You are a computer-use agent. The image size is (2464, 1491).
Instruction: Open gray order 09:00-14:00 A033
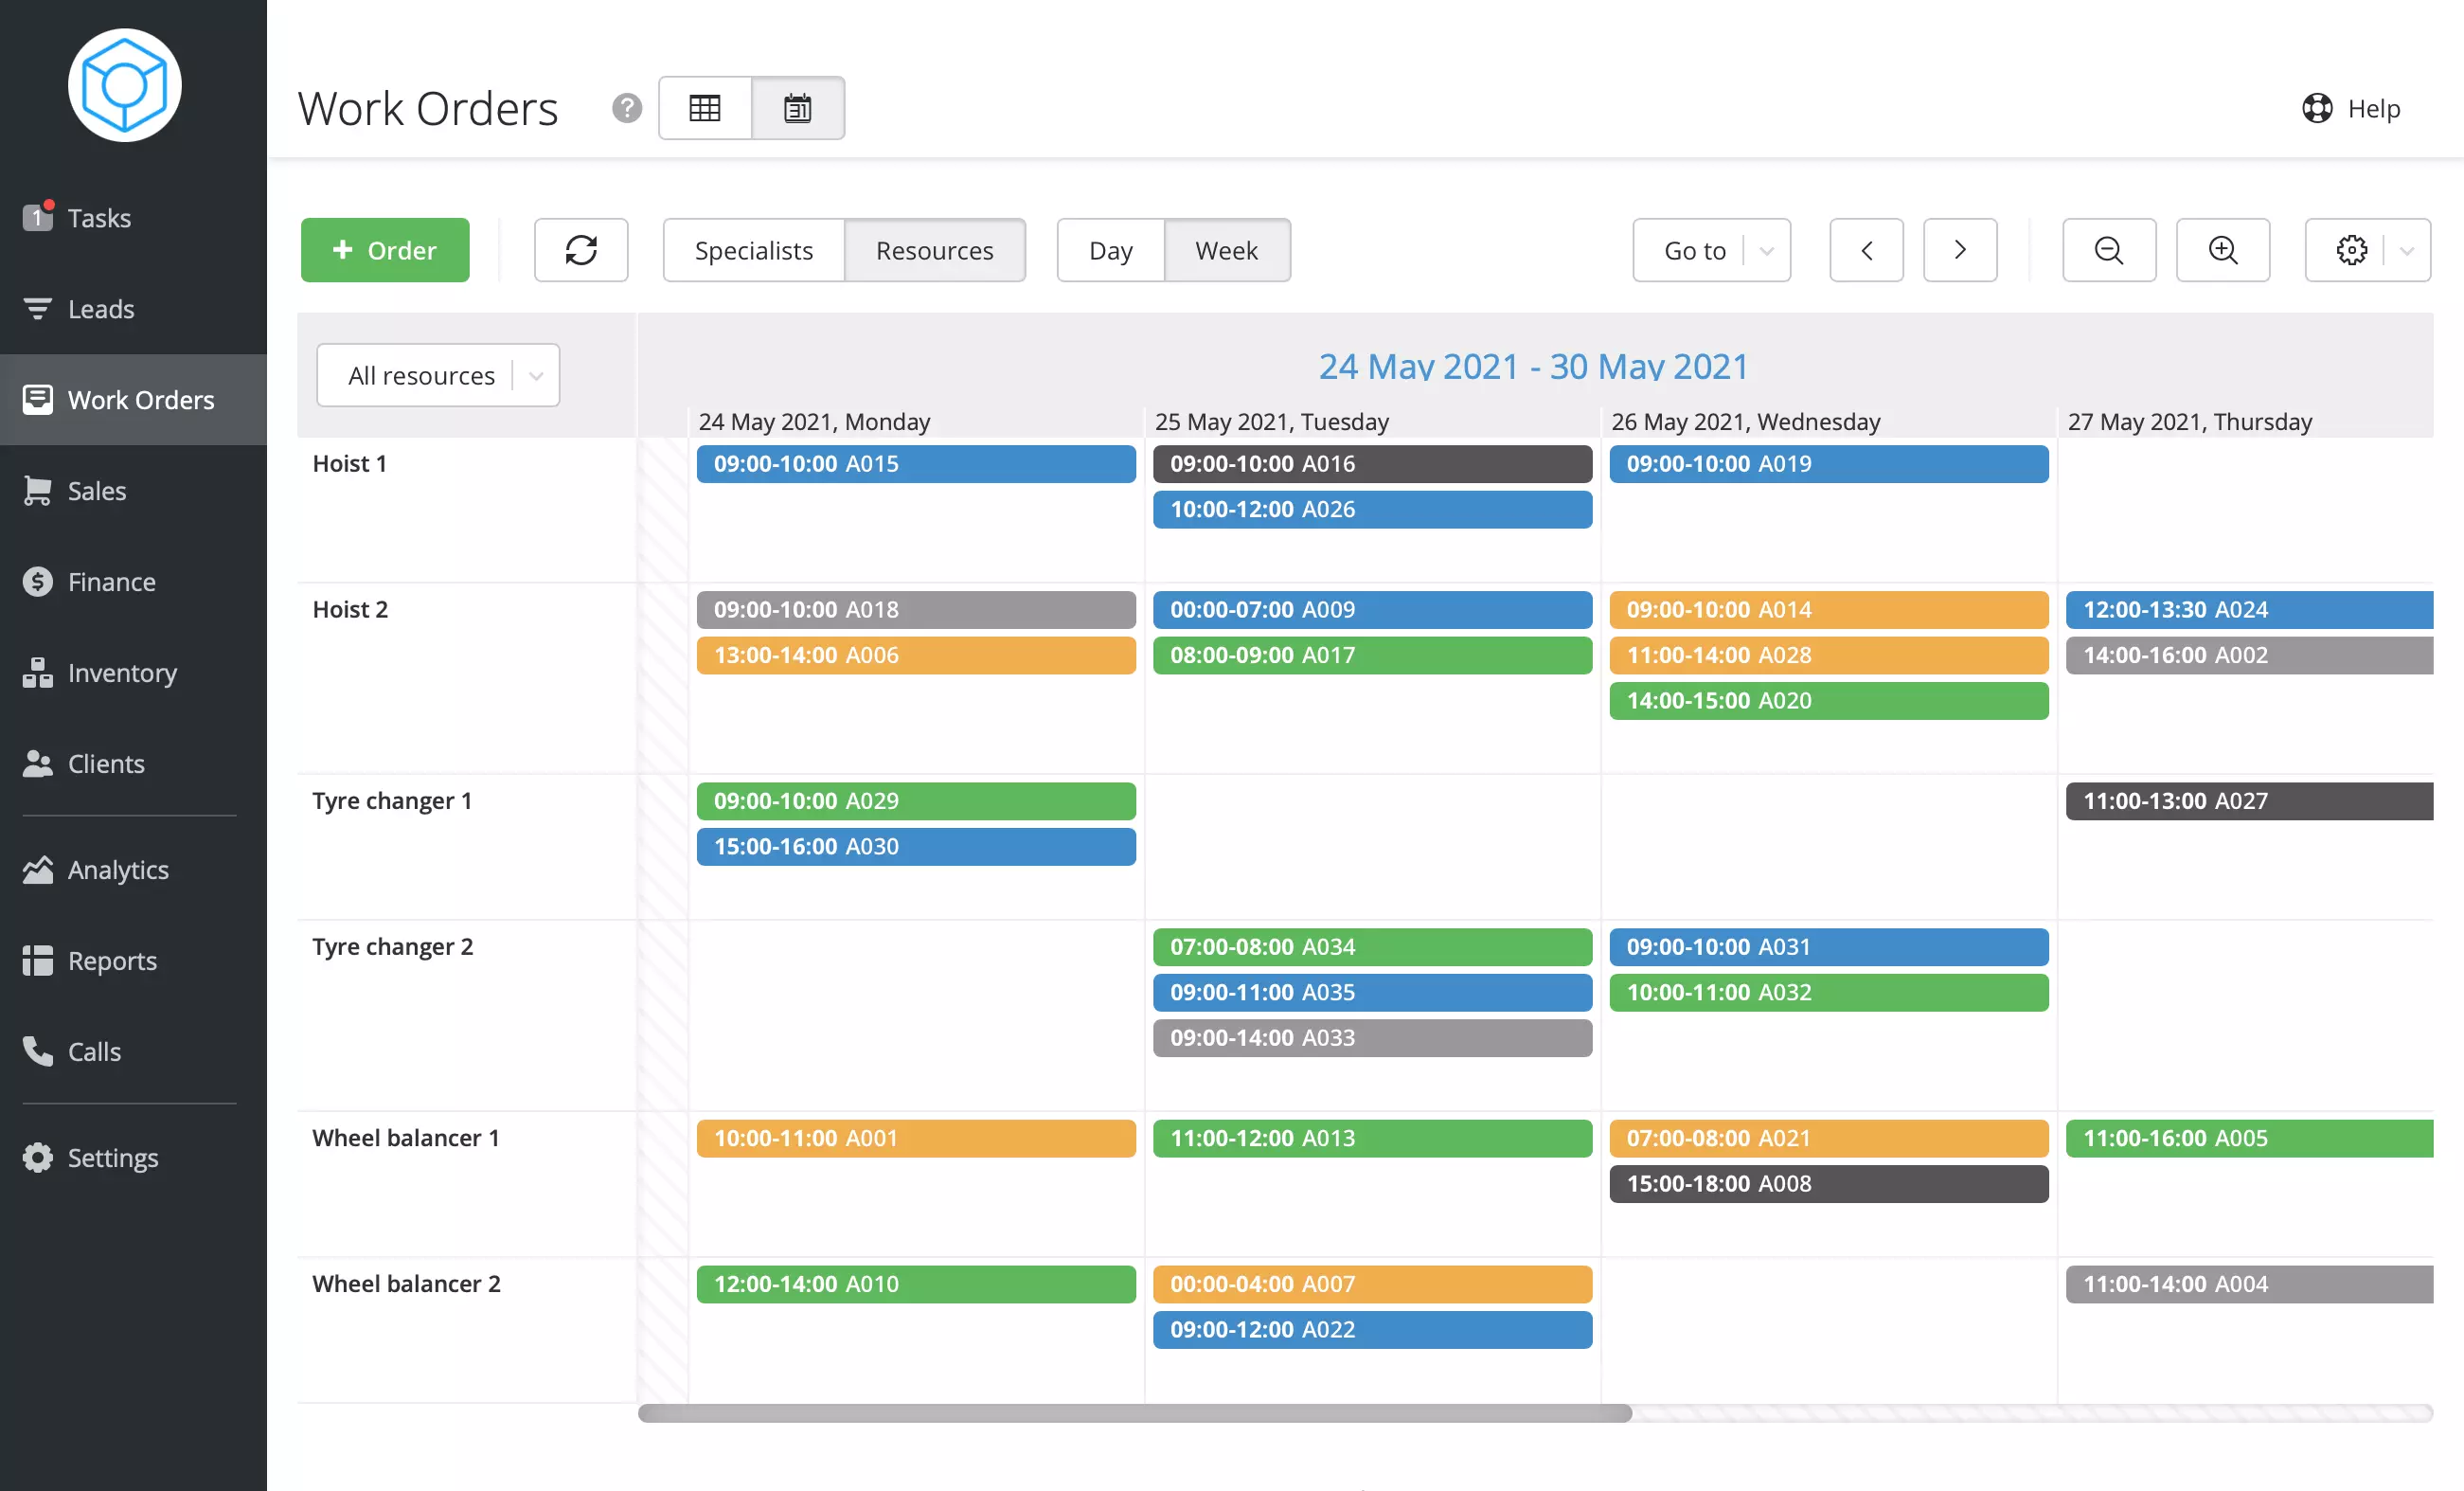pos(1372,1038)
